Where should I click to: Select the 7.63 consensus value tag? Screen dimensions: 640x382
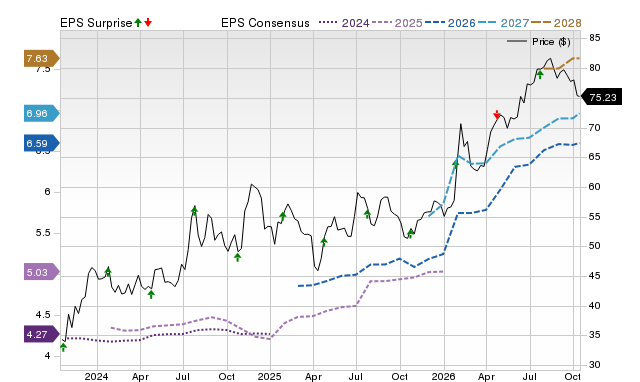click(x=41, y=58)
